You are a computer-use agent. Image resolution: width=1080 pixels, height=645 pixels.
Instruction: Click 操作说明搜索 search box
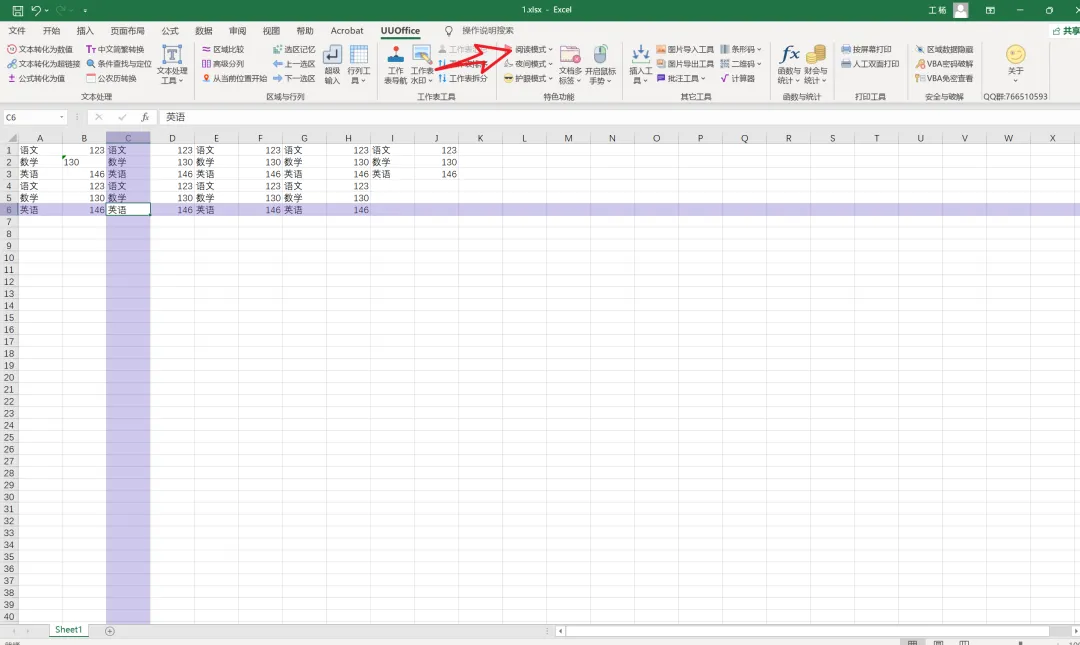[488, 31]
